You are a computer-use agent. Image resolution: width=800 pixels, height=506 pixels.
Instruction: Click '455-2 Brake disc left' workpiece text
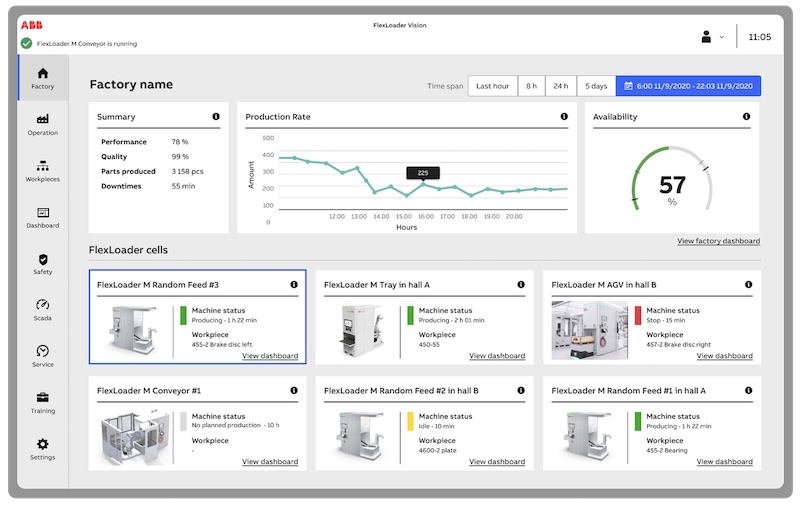(x=222, y=344)
